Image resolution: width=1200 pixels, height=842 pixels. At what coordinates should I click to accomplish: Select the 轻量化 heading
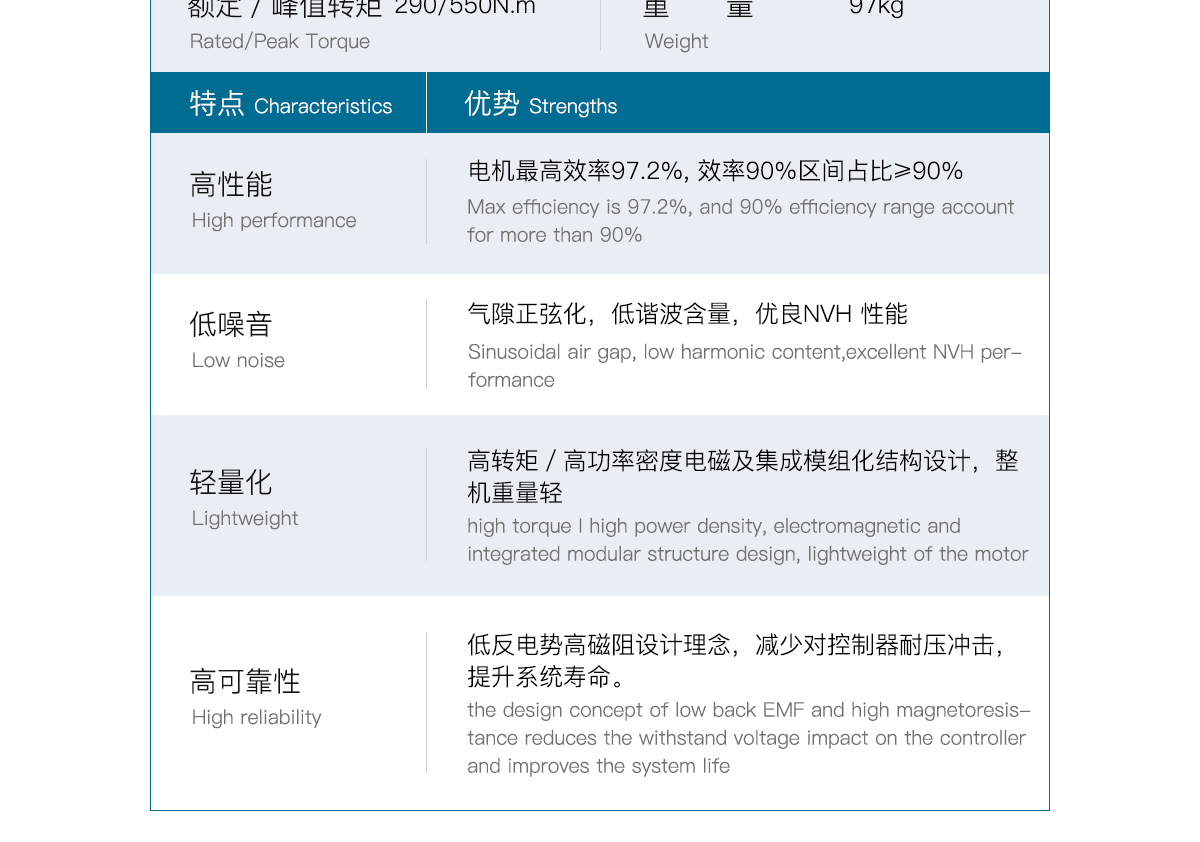[x=231, y=483]
